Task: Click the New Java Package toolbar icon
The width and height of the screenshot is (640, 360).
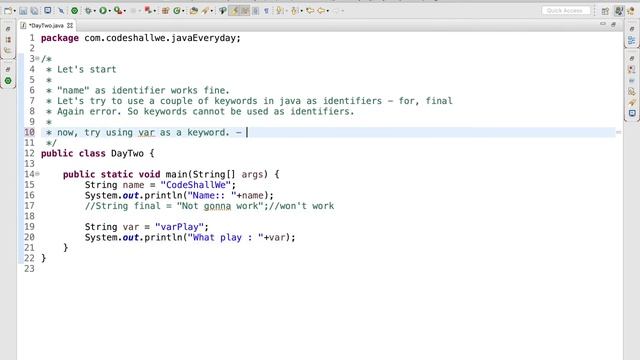Action: point(165,11)
